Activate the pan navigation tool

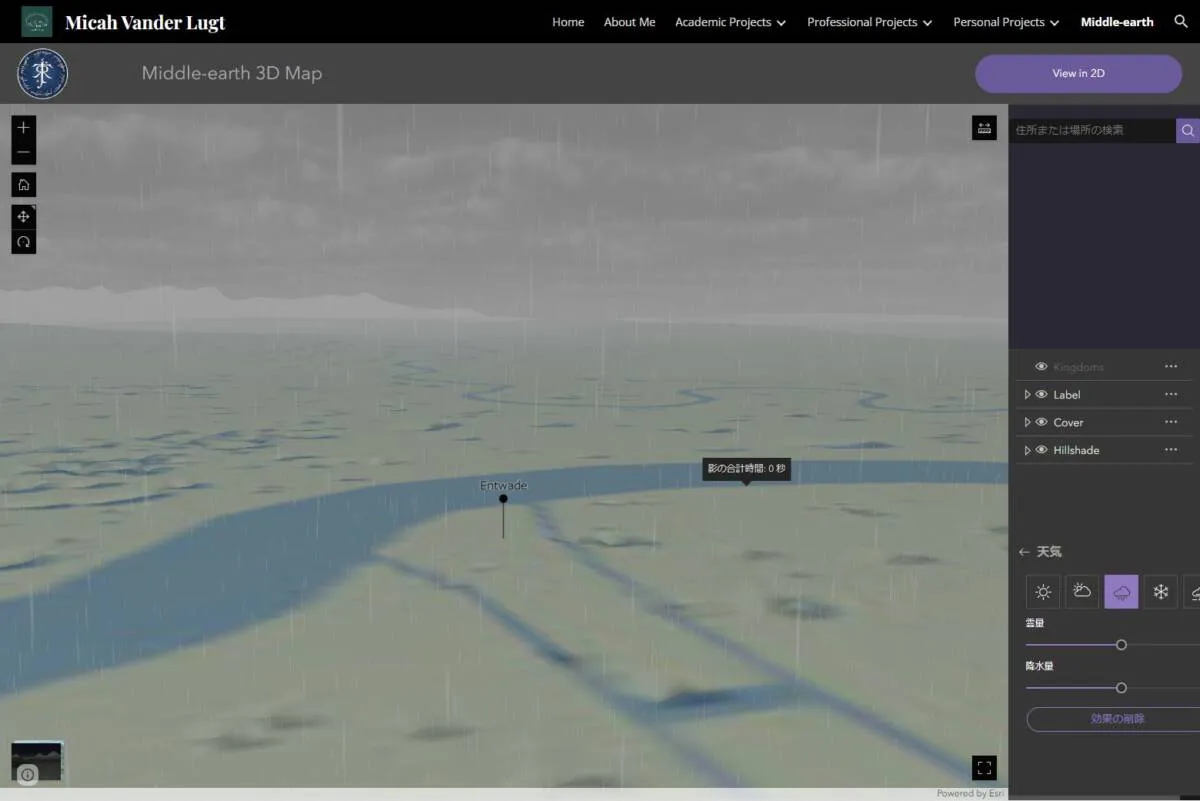point(24,216)
